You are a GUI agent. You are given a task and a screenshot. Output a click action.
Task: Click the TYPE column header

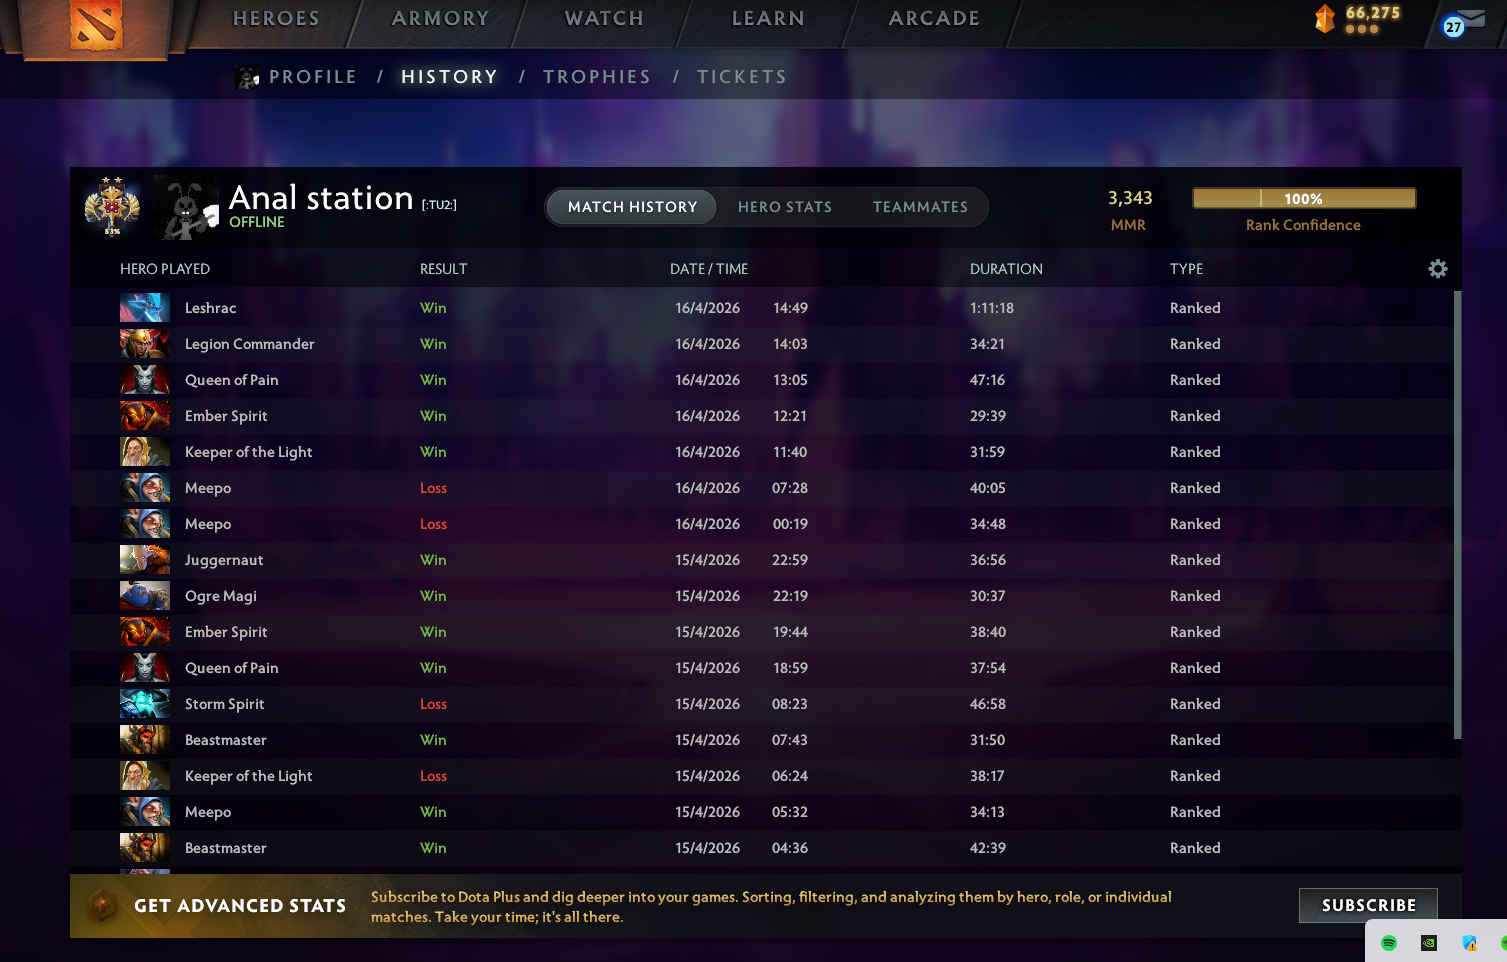click(1187, 269)
